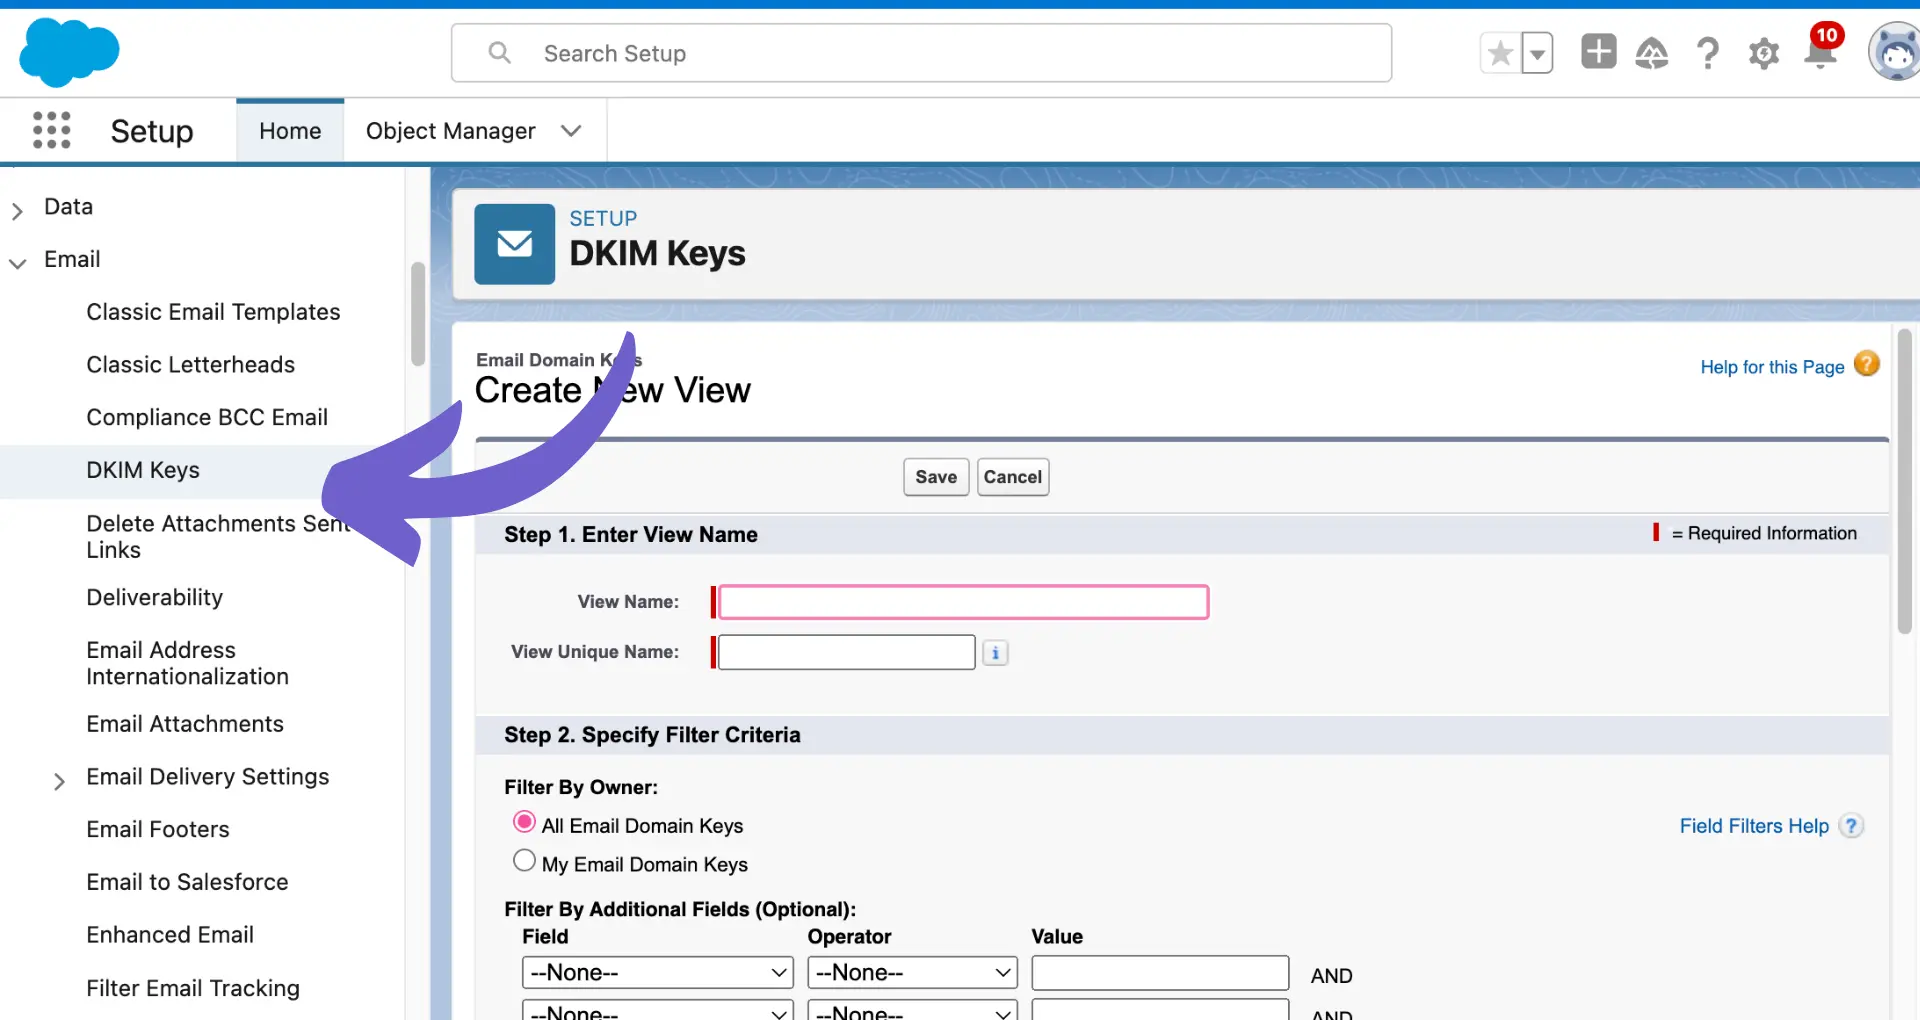Open the Trailhead guidance icon
Screen dimensions: 1920x1020
click(1652, 52)
